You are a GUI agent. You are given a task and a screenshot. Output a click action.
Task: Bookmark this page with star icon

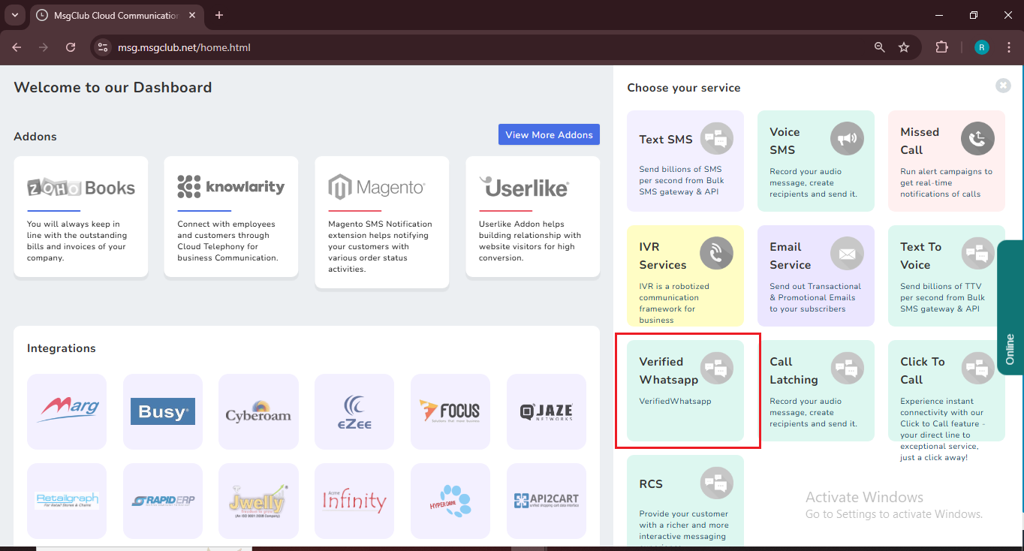[x=904, y=47]
